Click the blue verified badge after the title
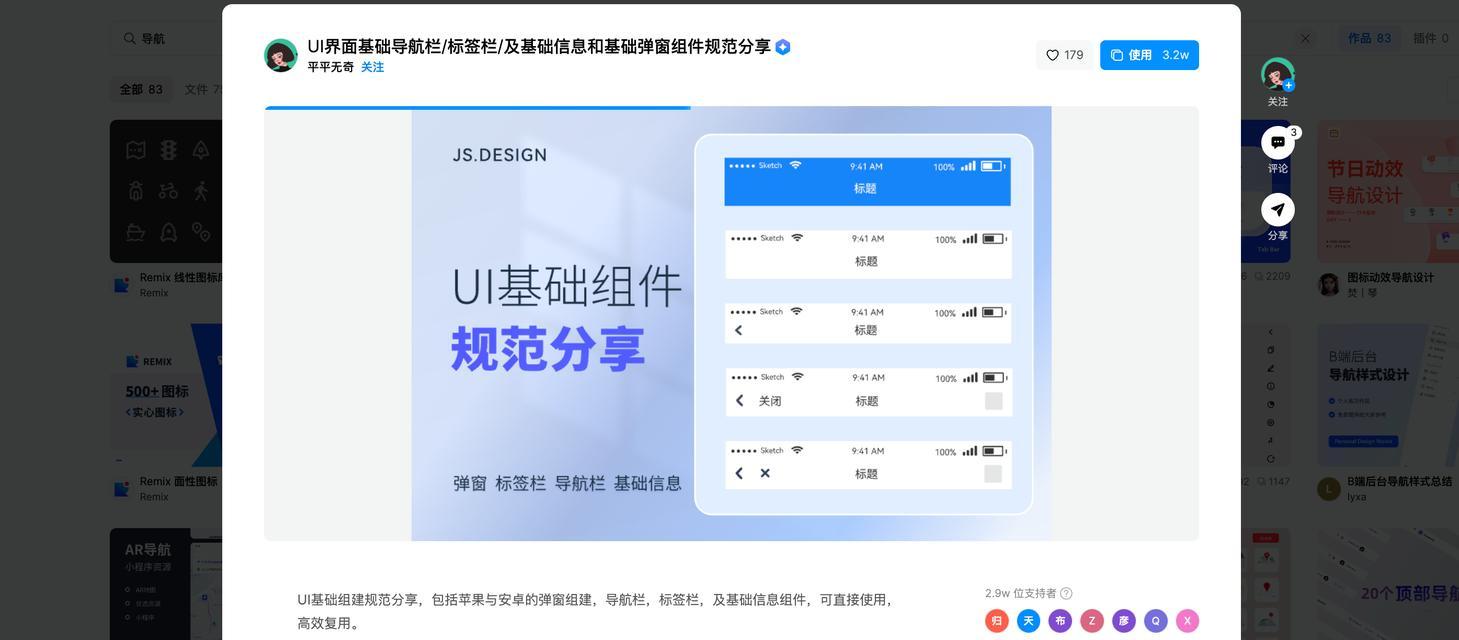The height and width of the screenshot is (640, 1459). click(783, 47)
